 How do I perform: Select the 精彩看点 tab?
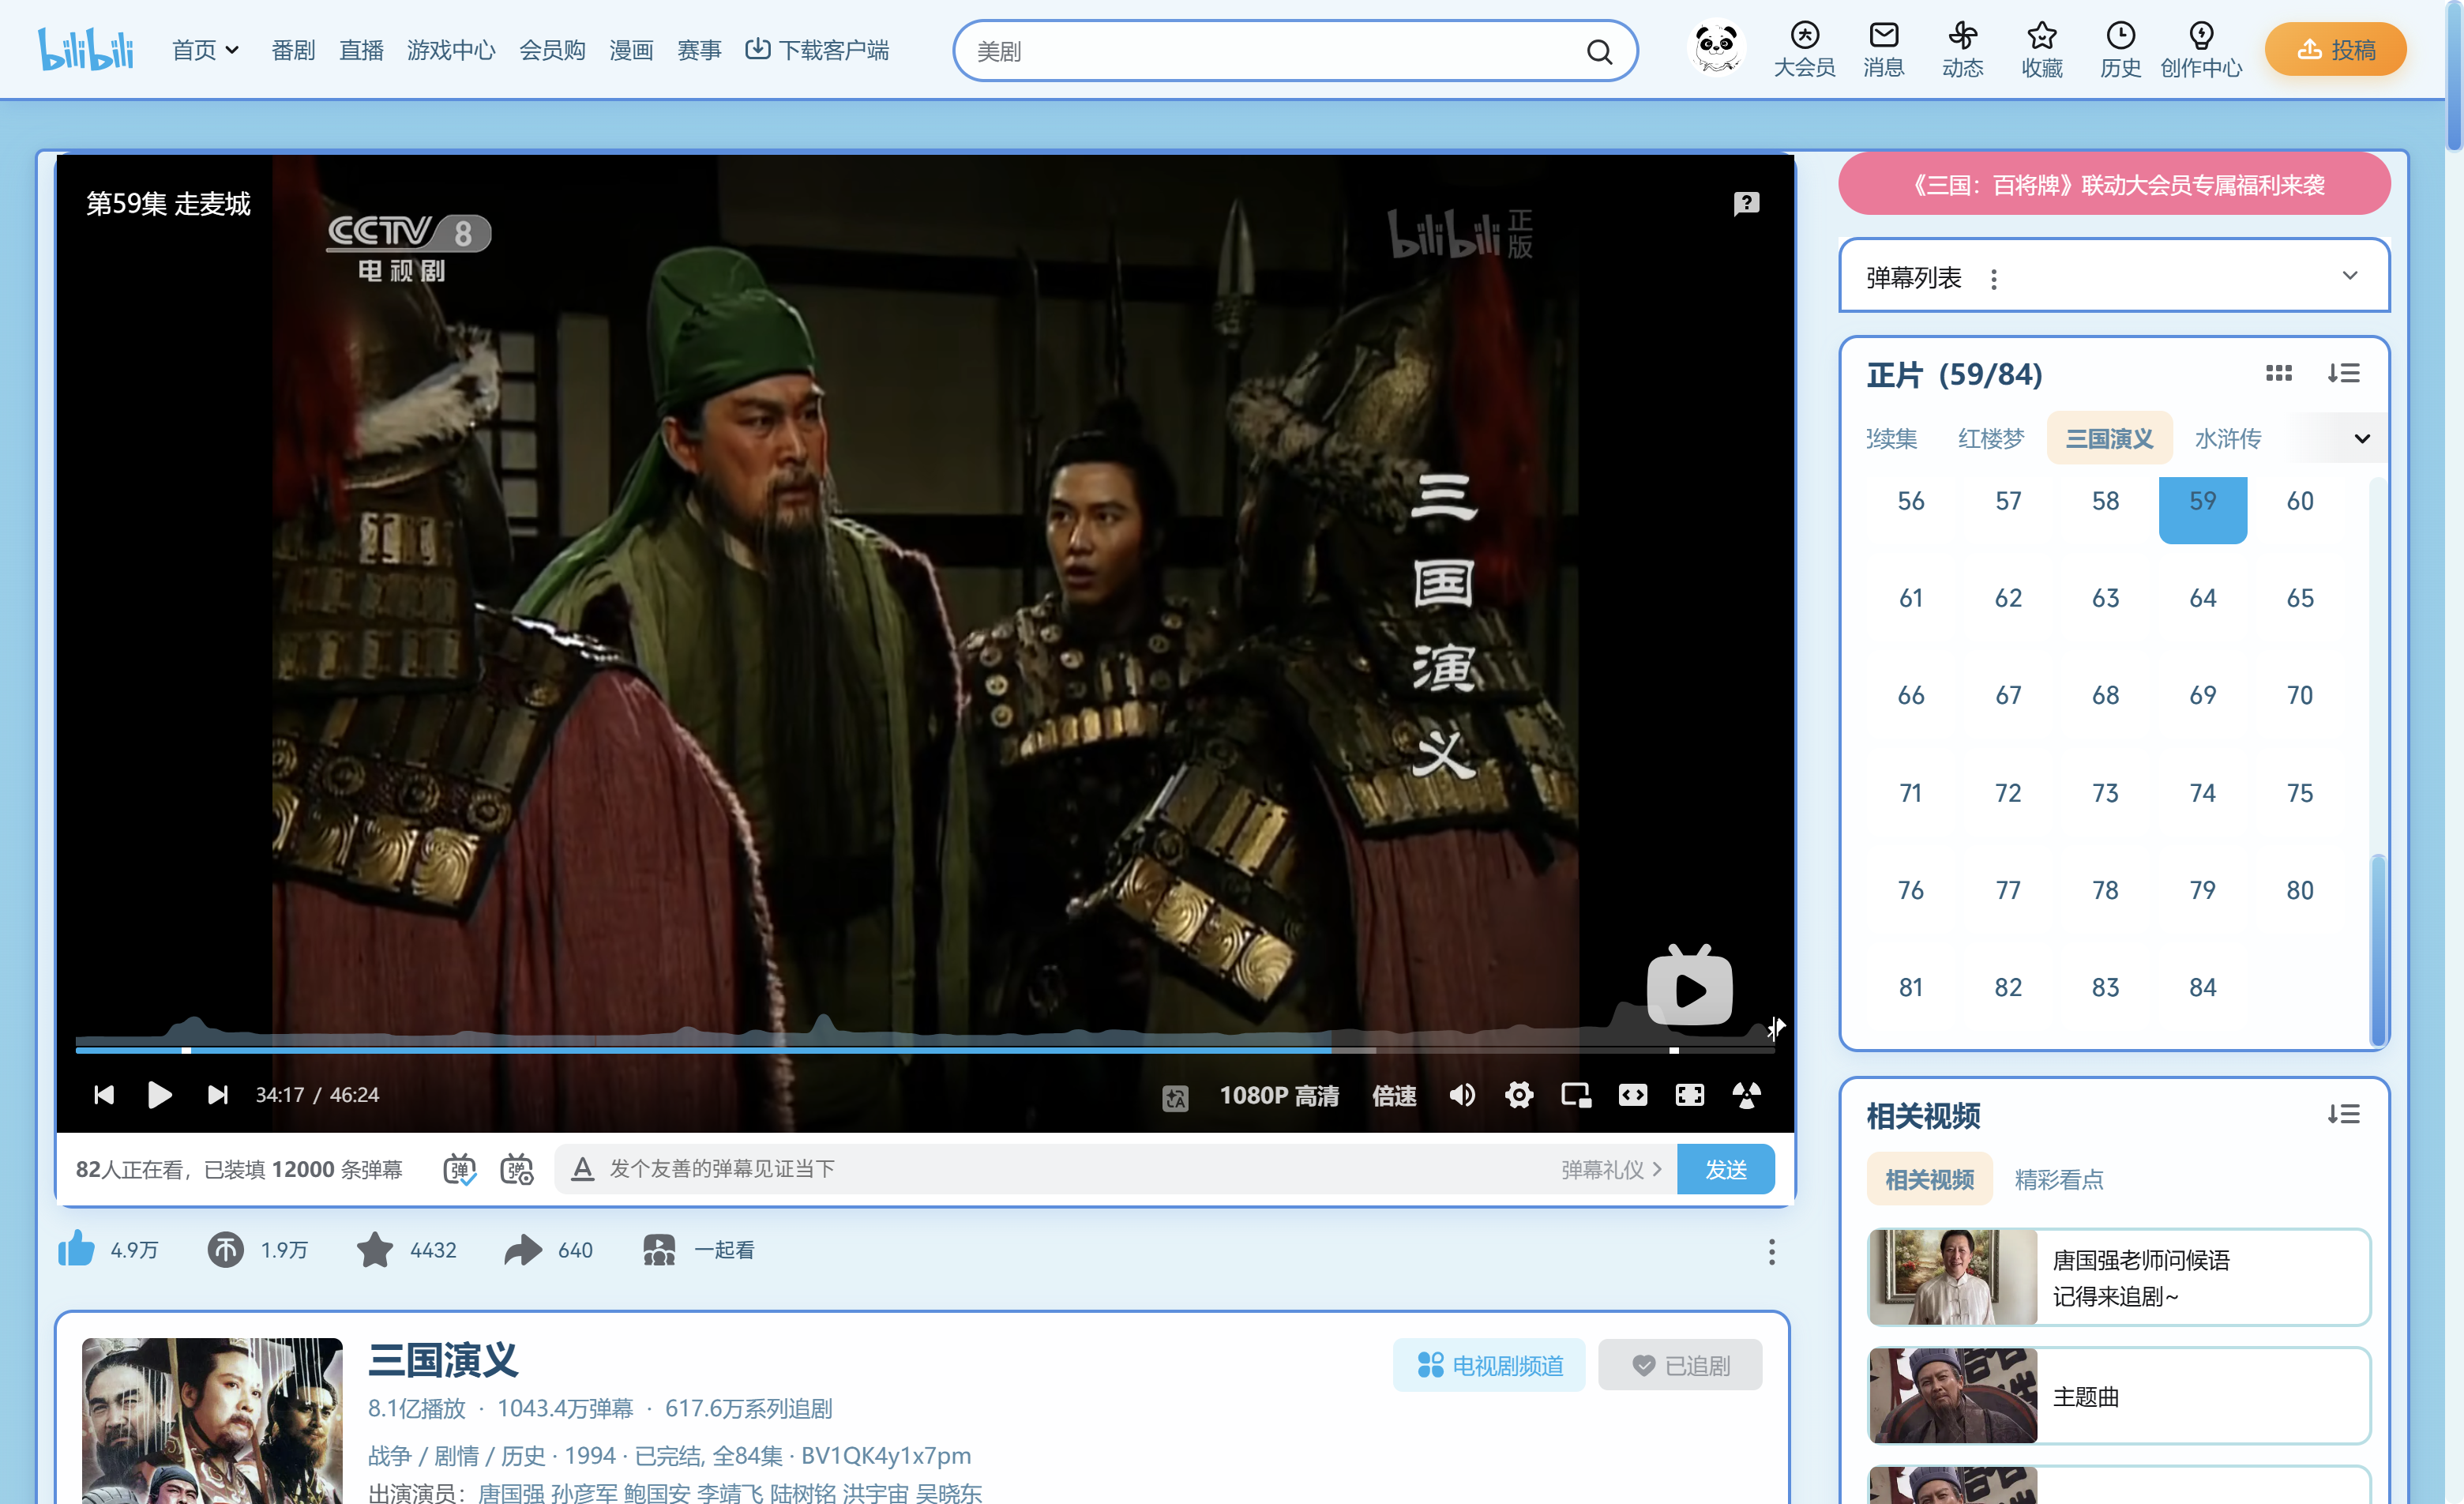pos(2058,1179)
